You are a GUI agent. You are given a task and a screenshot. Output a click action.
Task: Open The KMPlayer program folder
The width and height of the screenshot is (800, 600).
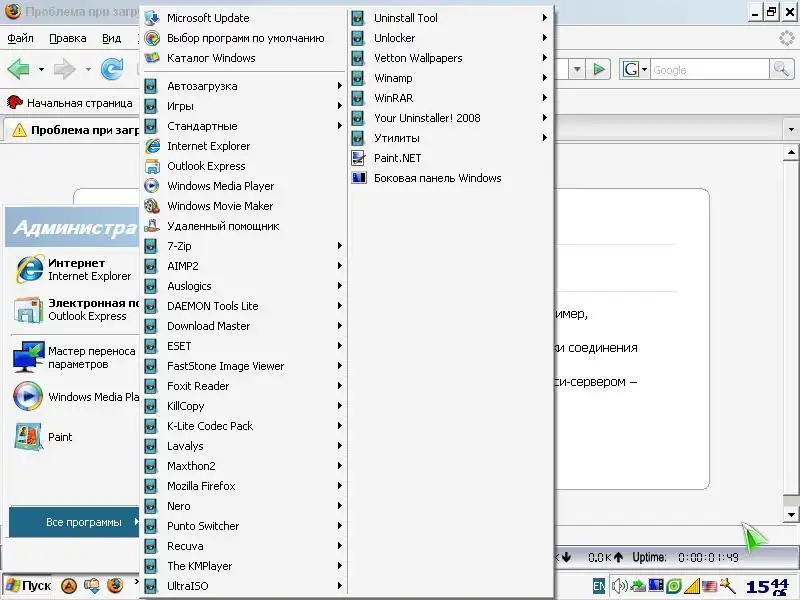click(244, 566)
